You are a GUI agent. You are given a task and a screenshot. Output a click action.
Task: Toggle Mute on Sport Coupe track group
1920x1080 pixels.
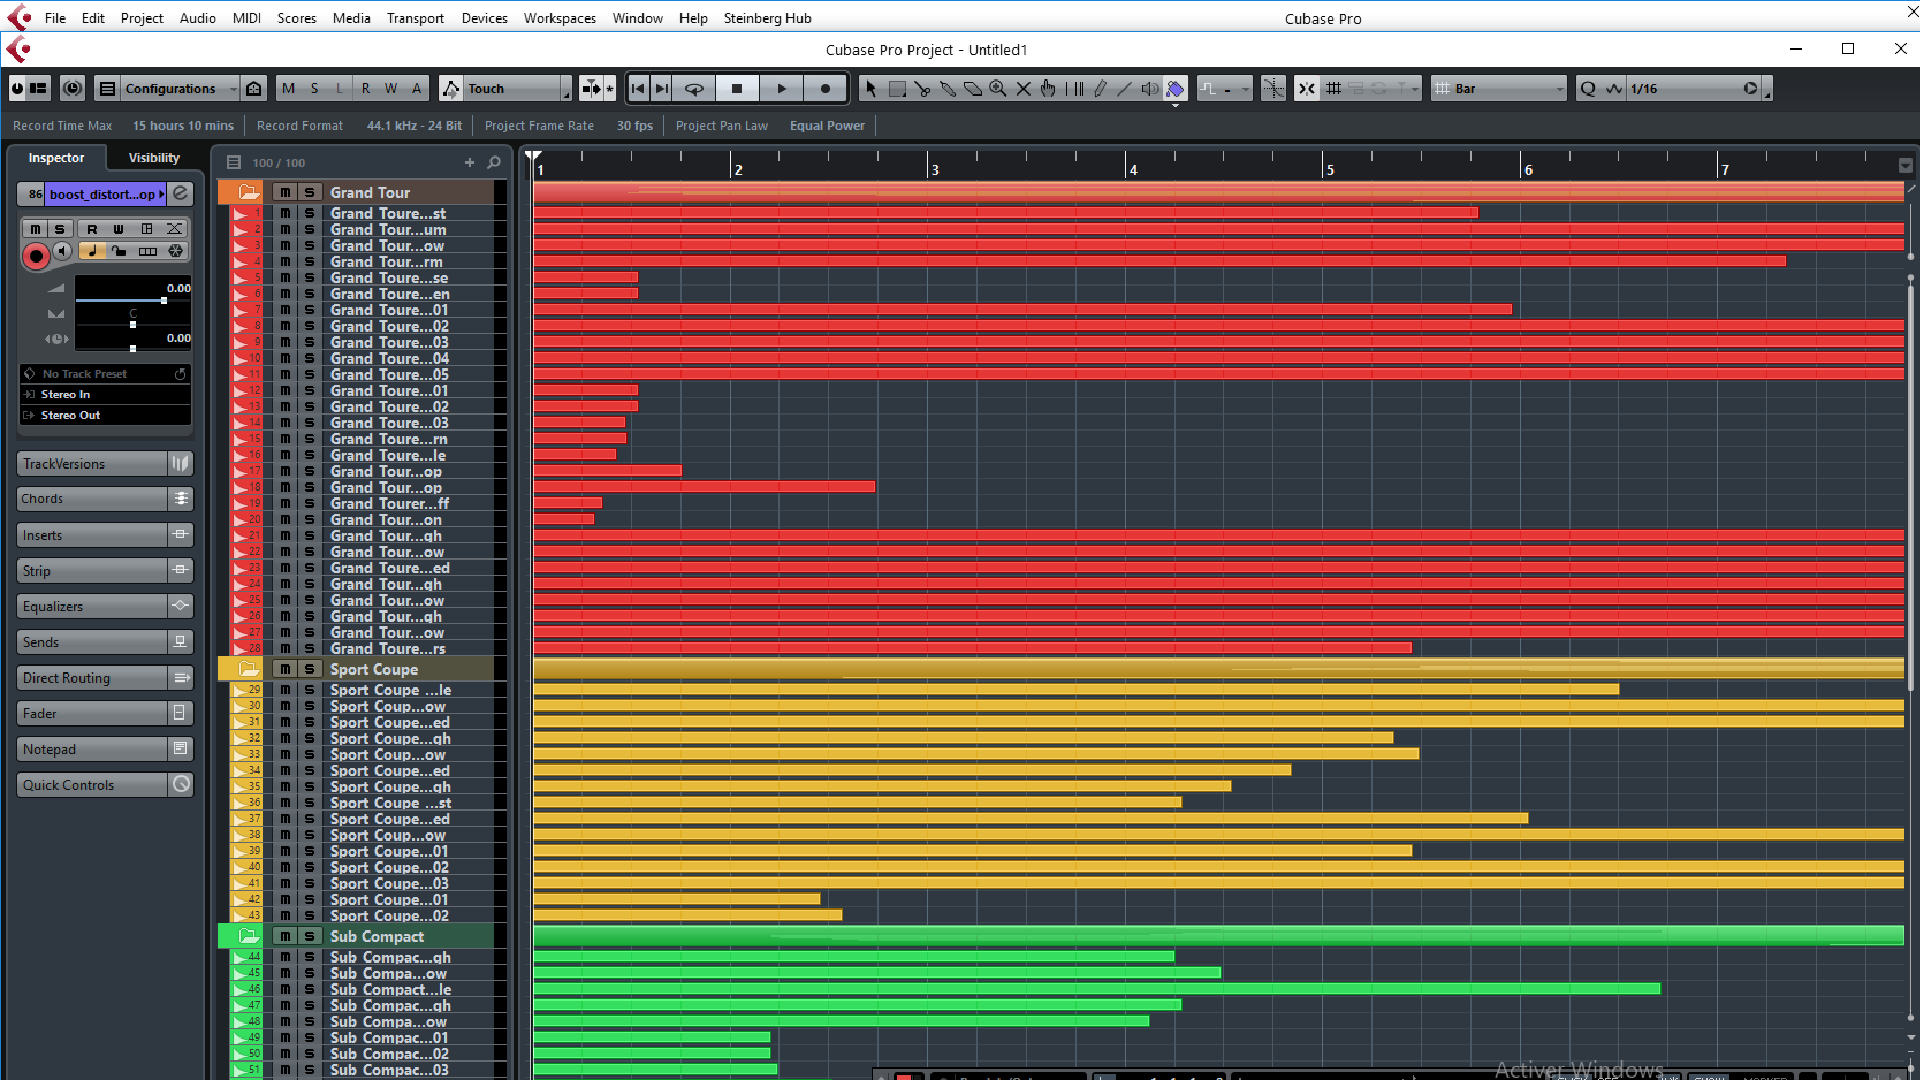click(285, 669)
